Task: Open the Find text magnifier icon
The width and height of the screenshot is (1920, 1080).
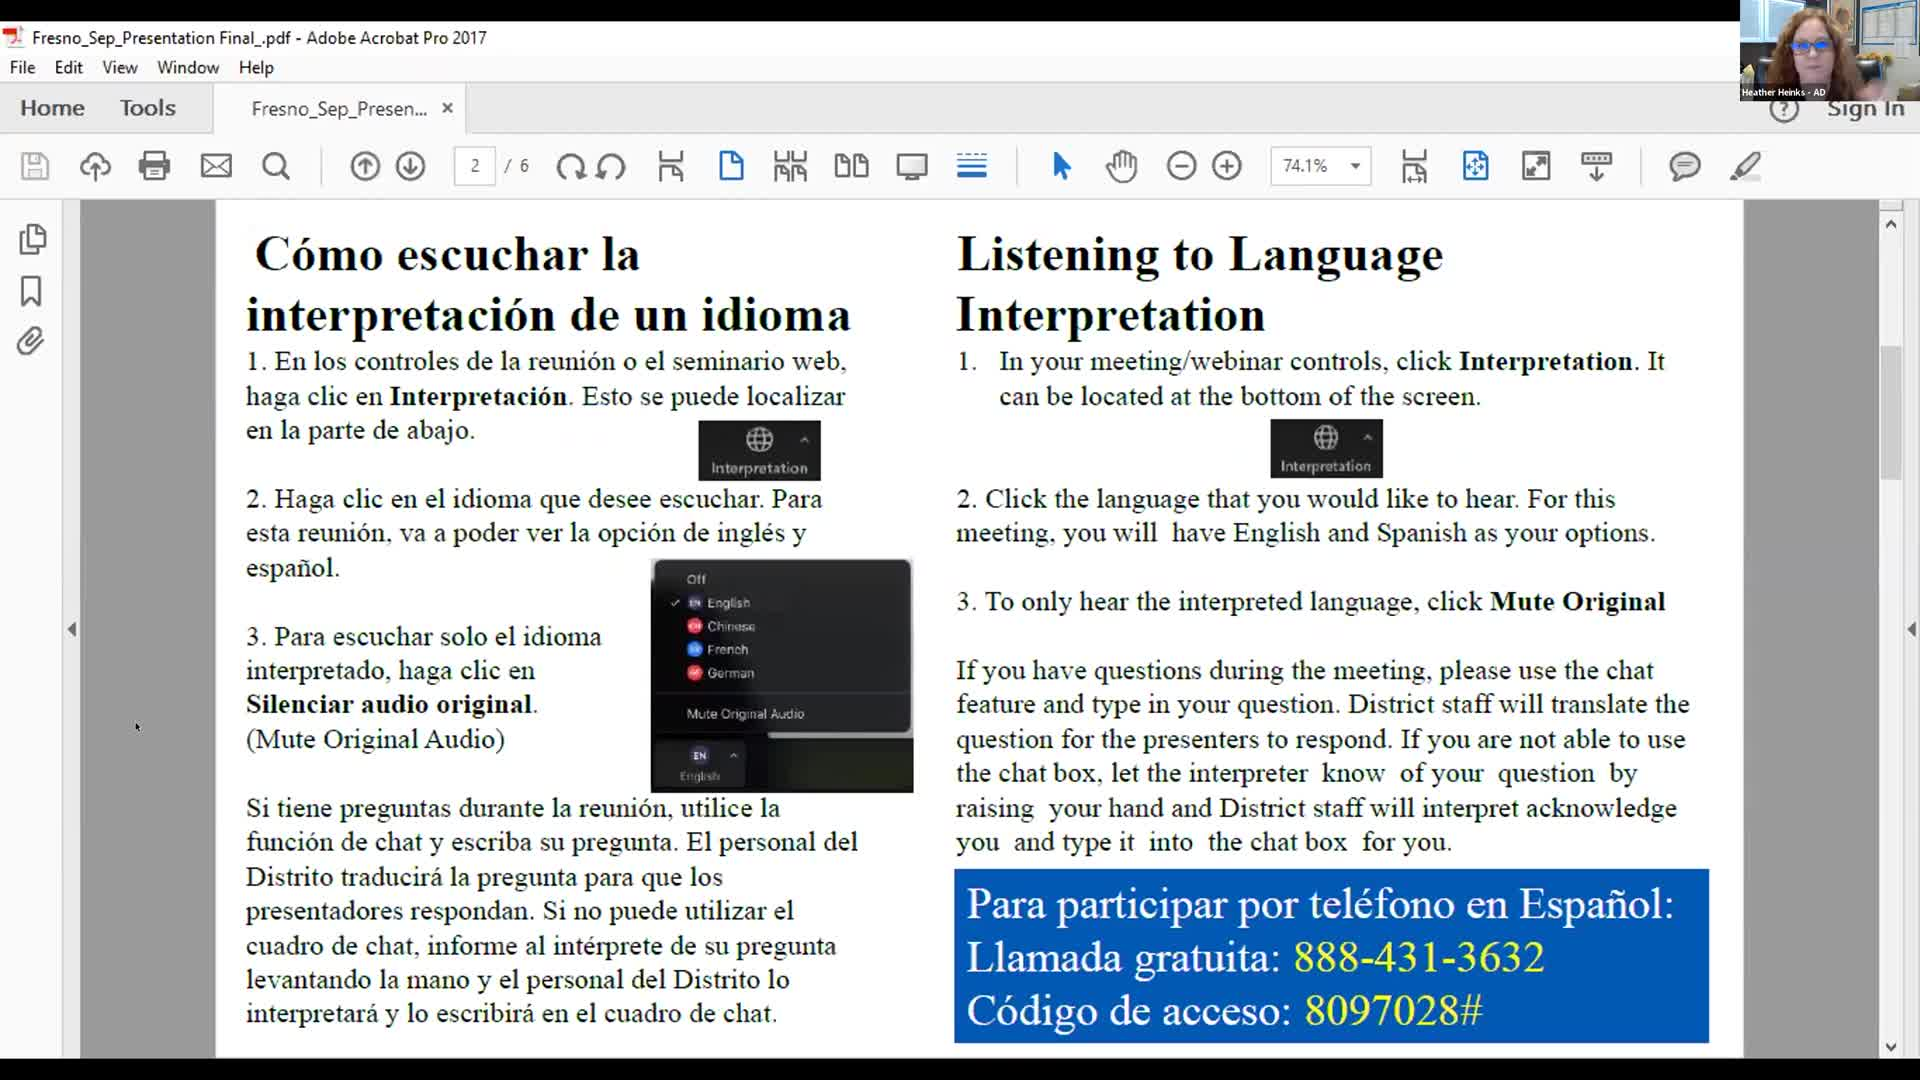Action: (276, 166)
